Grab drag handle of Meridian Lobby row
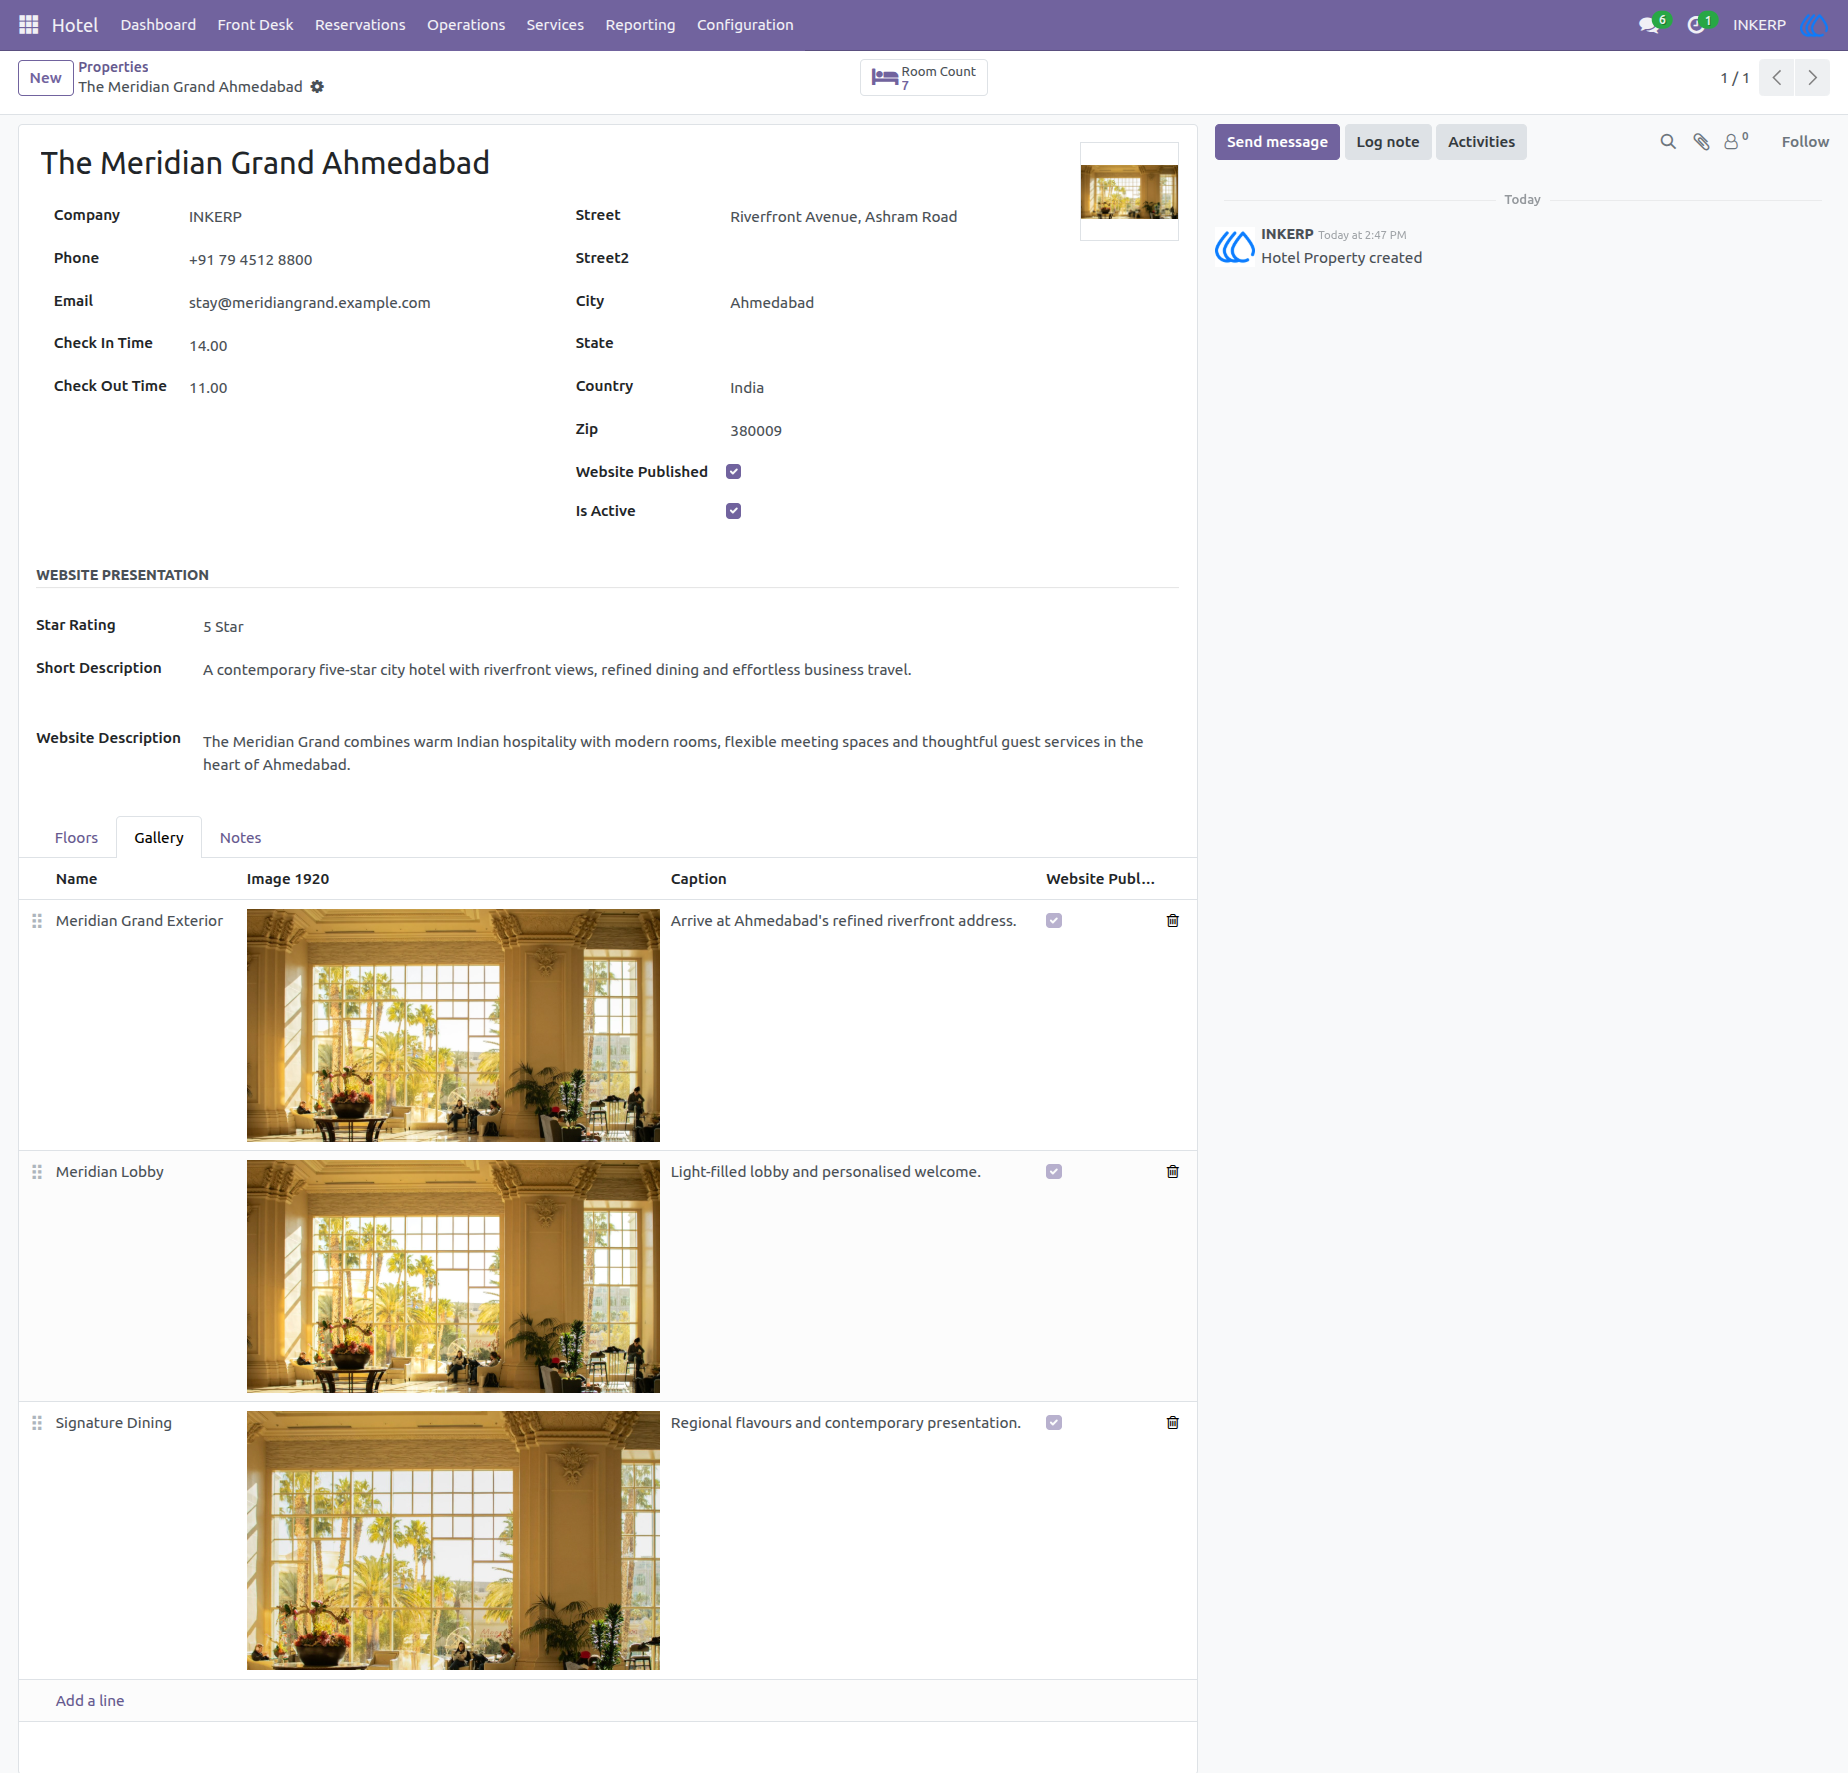This screenshot has width=1848, height=1773. pyautogui.click(x=37, y=1172)
